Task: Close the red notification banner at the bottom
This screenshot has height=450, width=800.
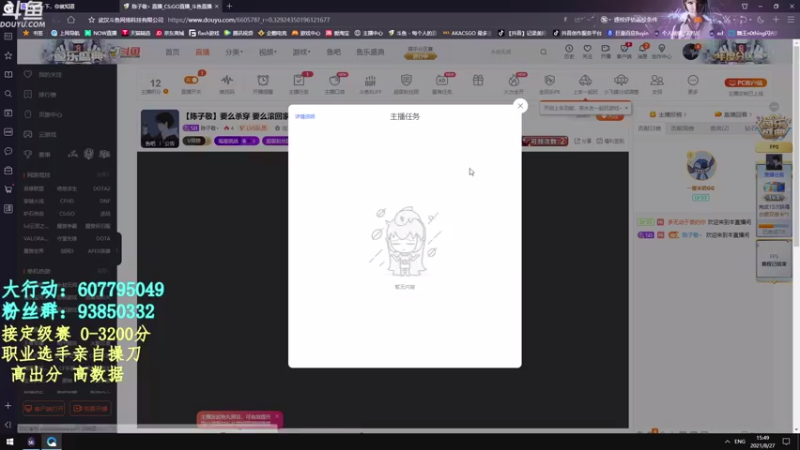Action: point(277,416)
